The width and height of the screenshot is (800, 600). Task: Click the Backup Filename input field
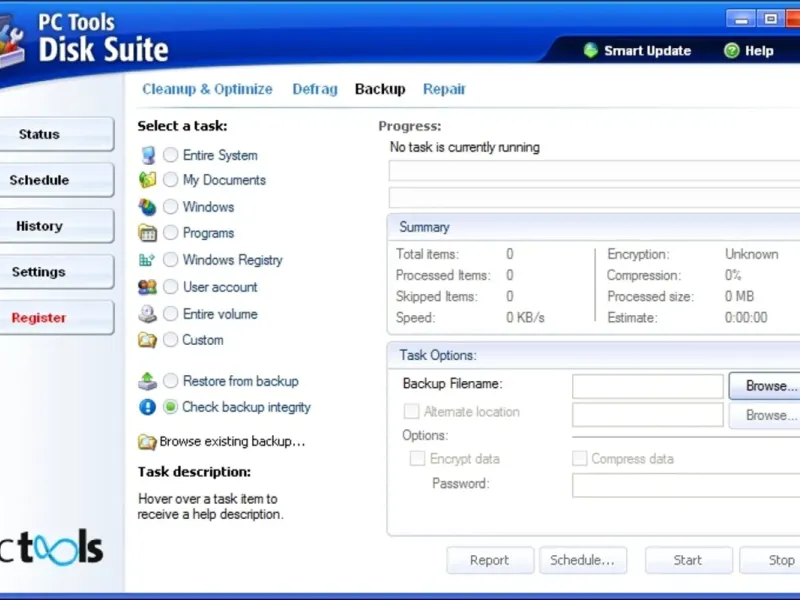[x=647, y=386]
